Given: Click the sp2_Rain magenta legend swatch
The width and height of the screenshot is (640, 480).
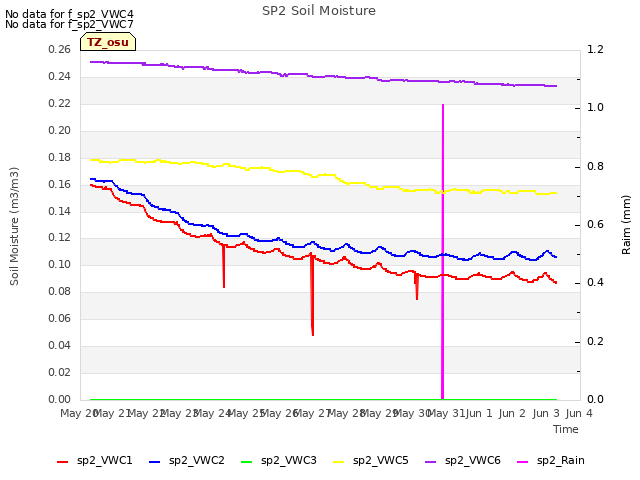Looking at the screenshot, I should 522,462.
